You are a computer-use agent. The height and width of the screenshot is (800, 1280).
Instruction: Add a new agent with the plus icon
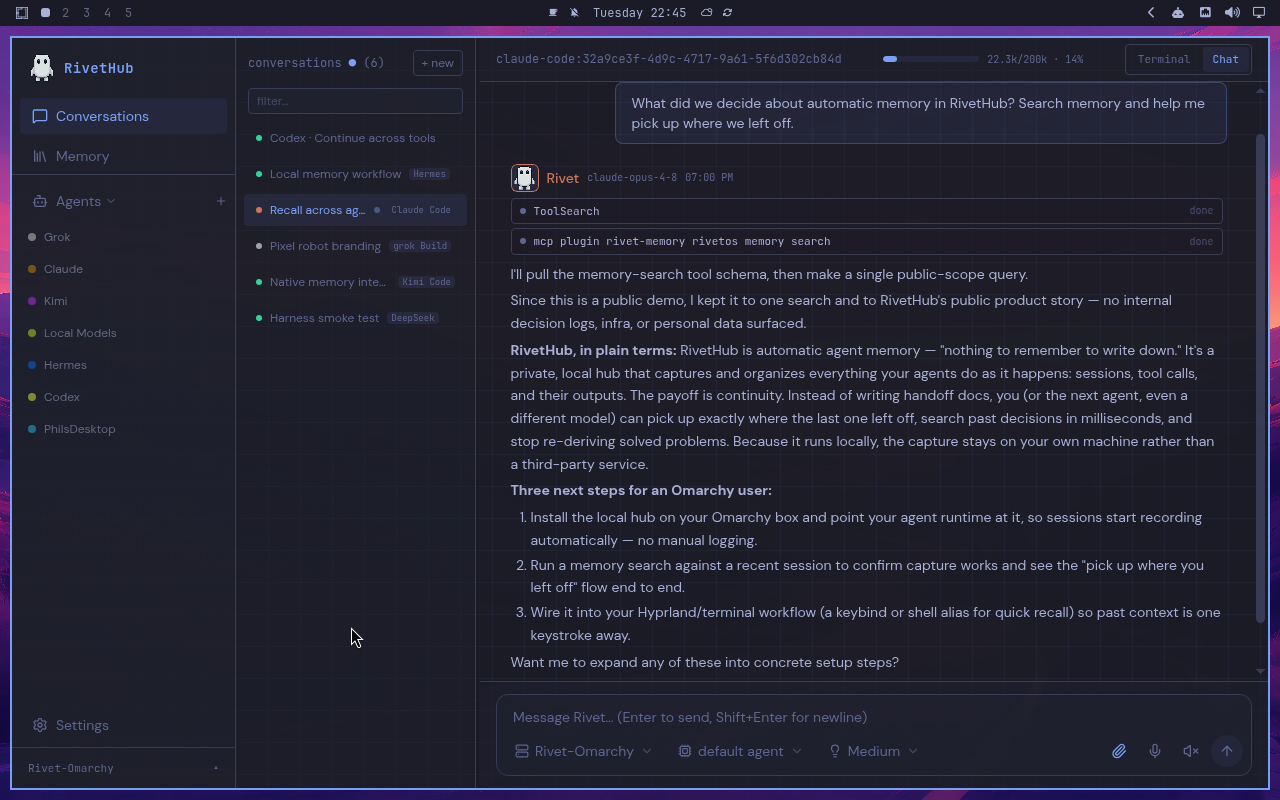221,201
